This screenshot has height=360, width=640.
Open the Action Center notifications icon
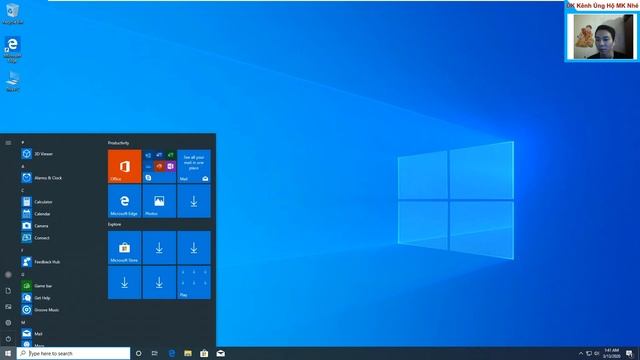click(629, 353)
